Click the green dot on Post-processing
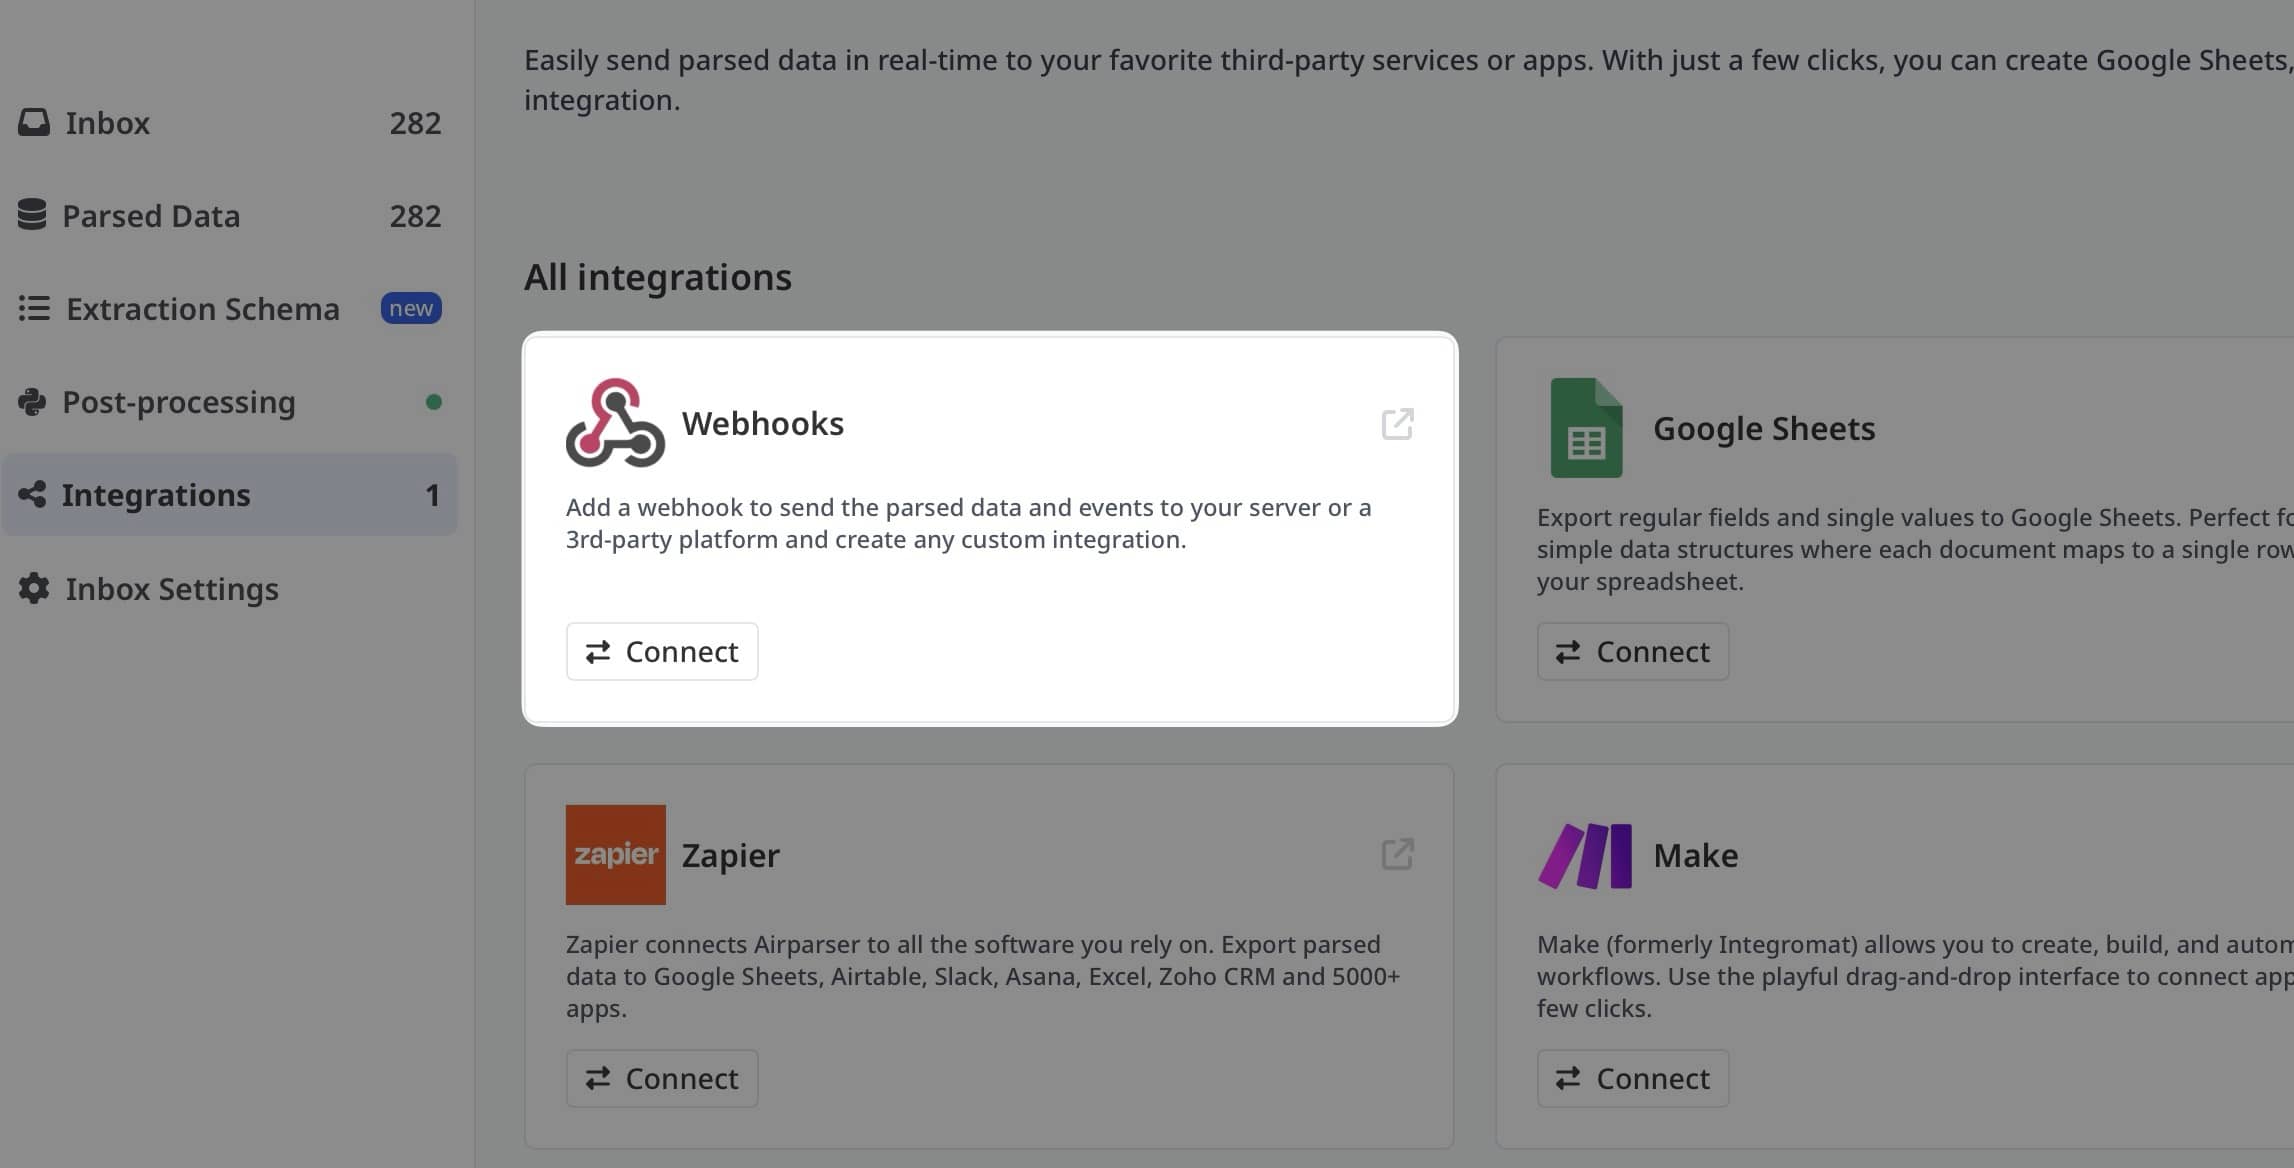Screen dimensions: 2294x1168 point(434,401)
